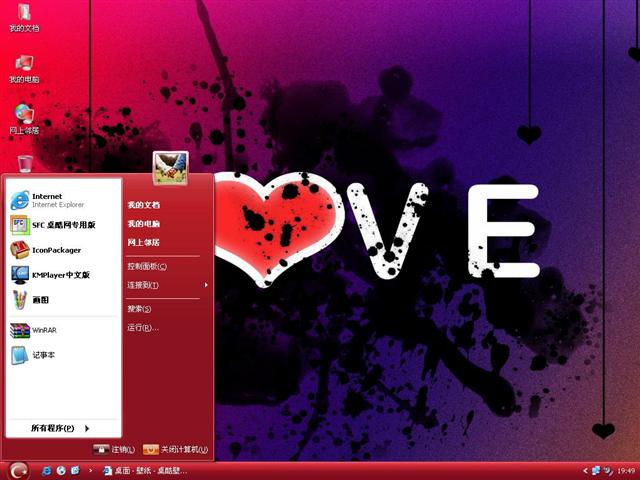Select 网上邻居 desktop icon
This screenshot has height=480, width=640.
point(24,119)
